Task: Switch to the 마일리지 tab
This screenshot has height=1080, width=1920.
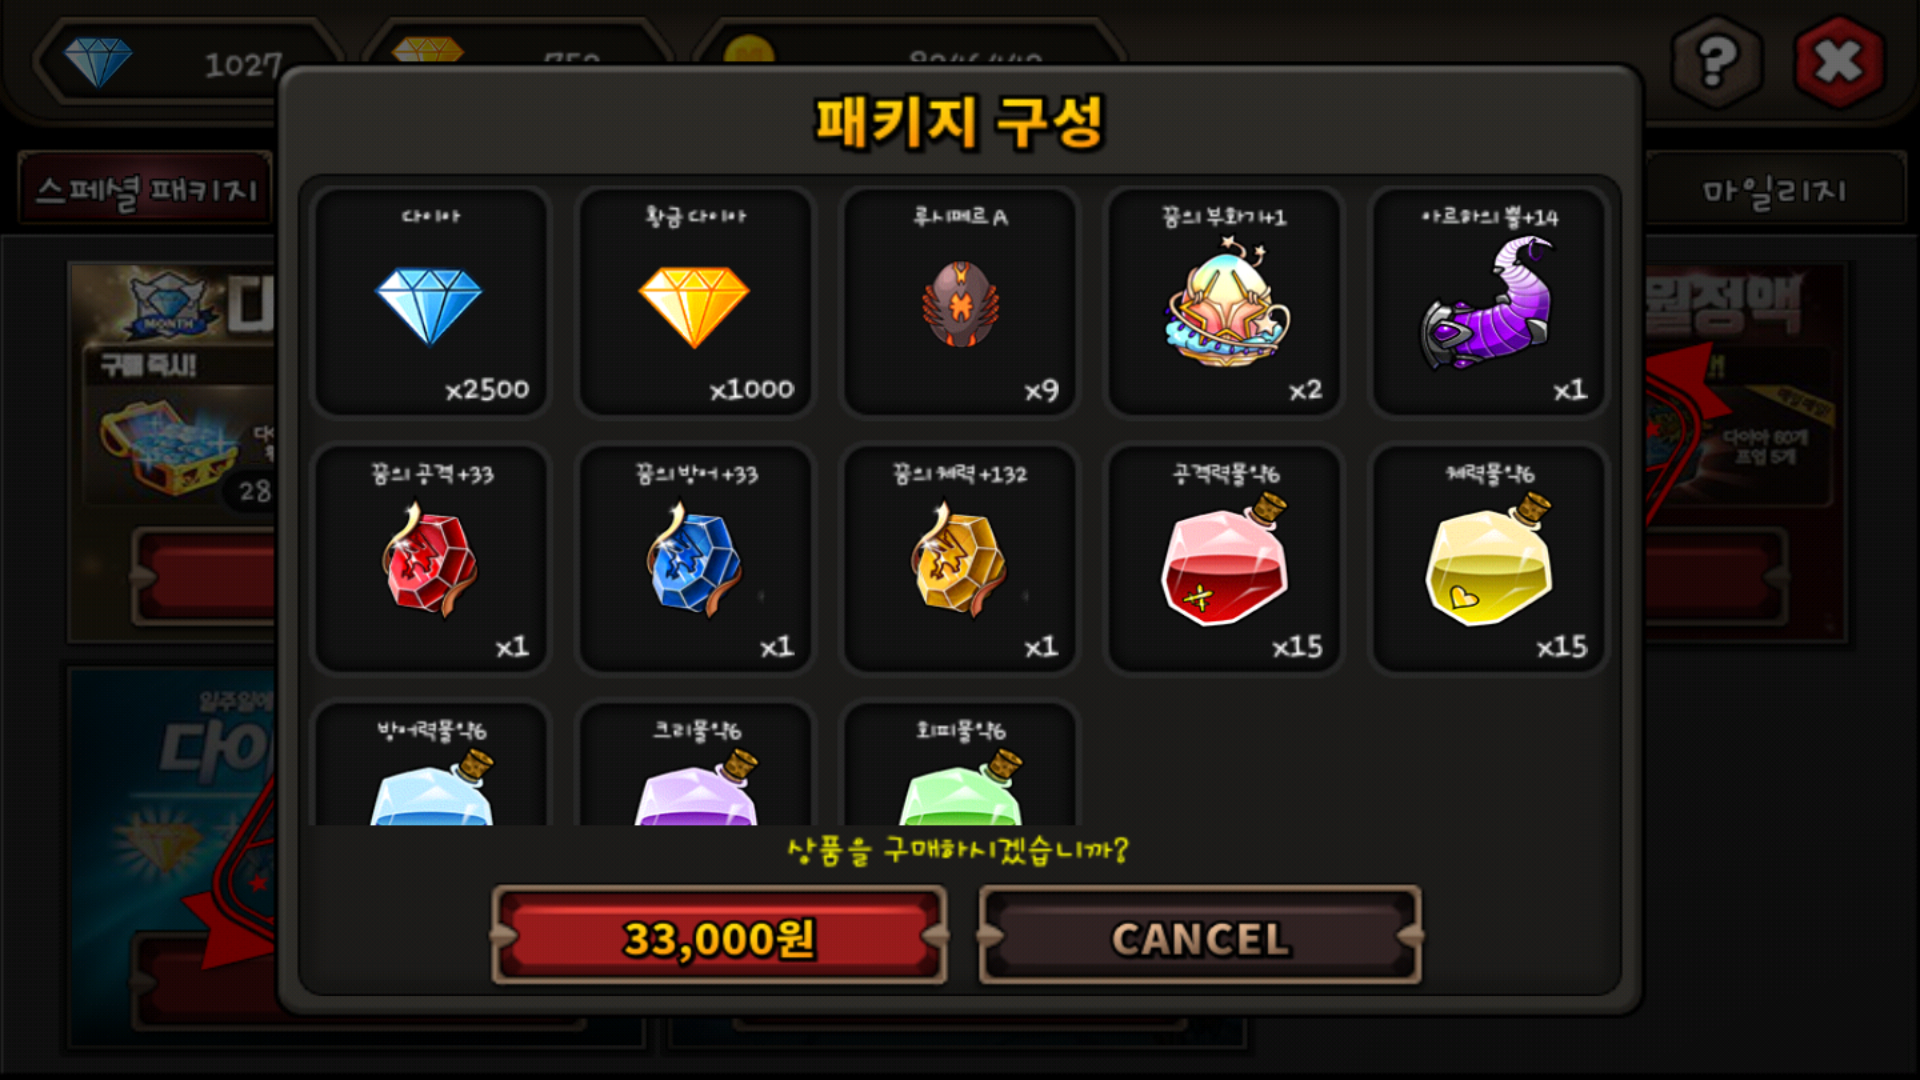Action: coord(1774,189)
